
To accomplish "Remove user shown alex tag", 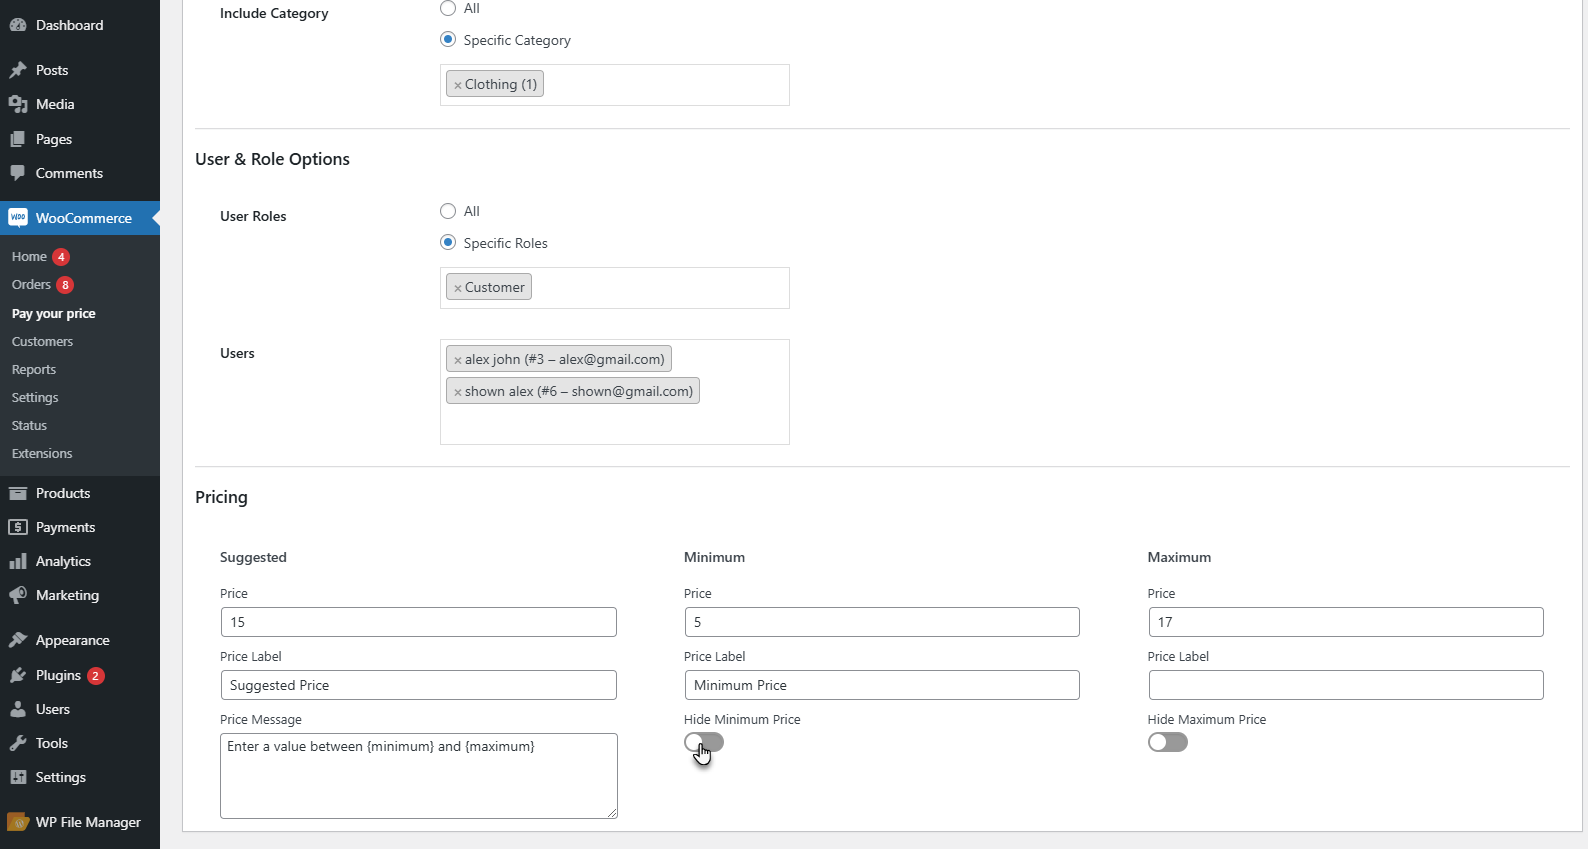I will pyautogui.click(x=458, y=392).
